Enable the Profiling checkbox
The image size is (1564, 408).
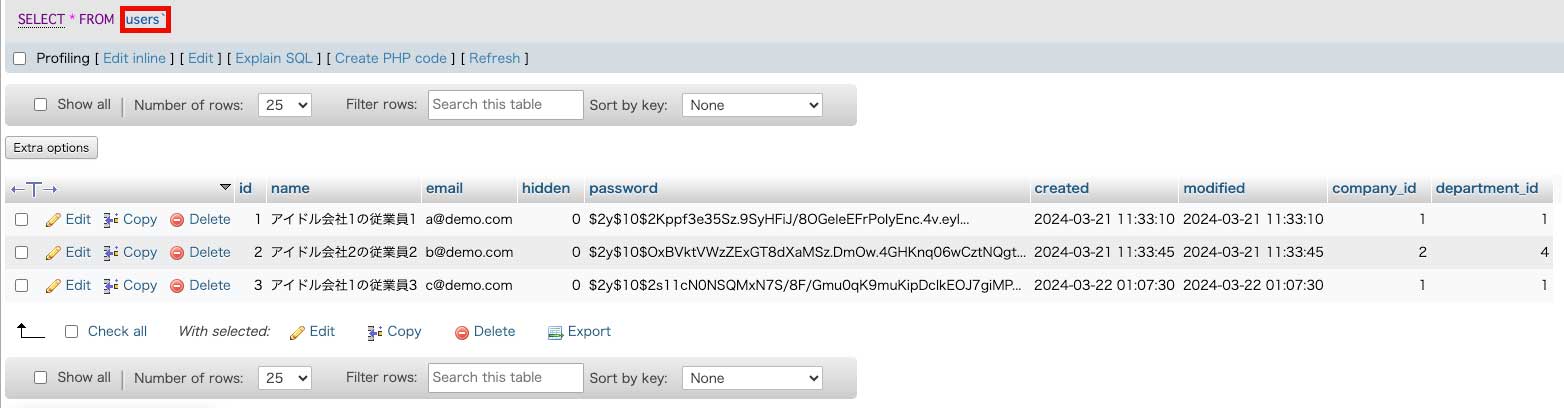[20, 59]
